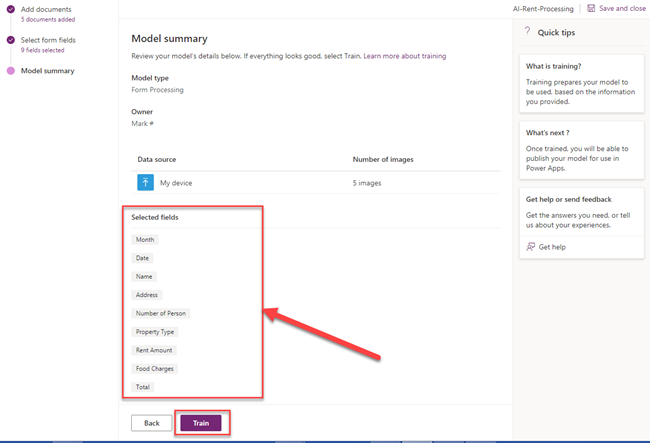Go back using the Back button
Viewport: 650px width, 443px height.
(152, 423)
